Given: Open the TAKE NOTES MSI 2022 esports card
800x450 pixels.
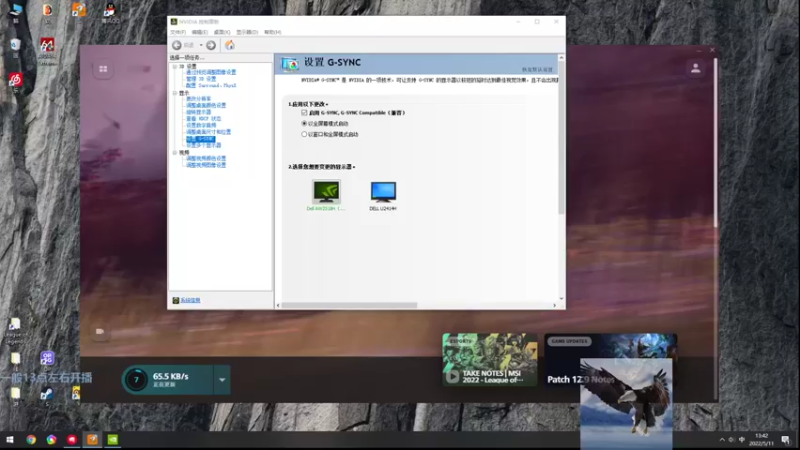Looking at the screenshot, I should pyautogui.click(x=490, y=359).
